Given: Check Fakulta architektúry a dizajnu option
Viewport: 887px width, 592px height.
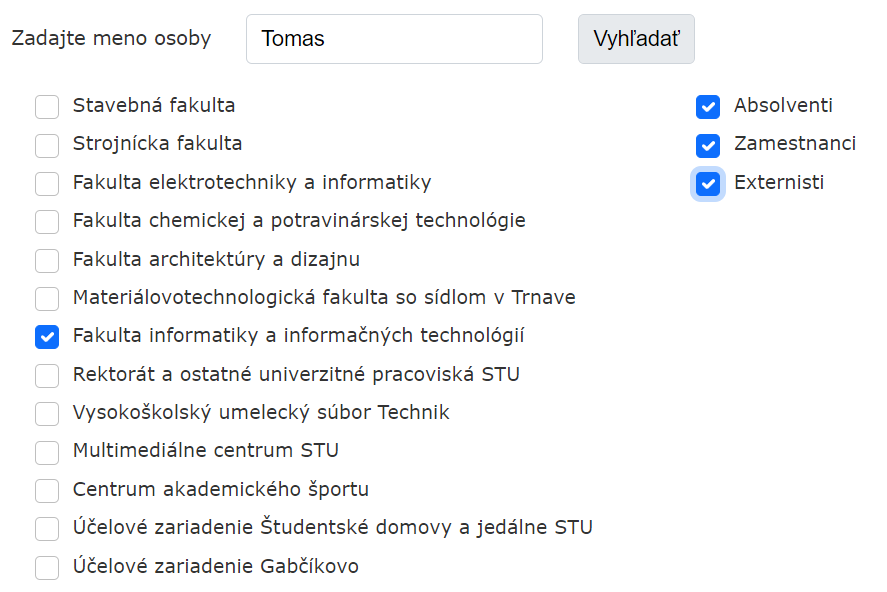Looking at the screenshot, I should tap(47, 261).
